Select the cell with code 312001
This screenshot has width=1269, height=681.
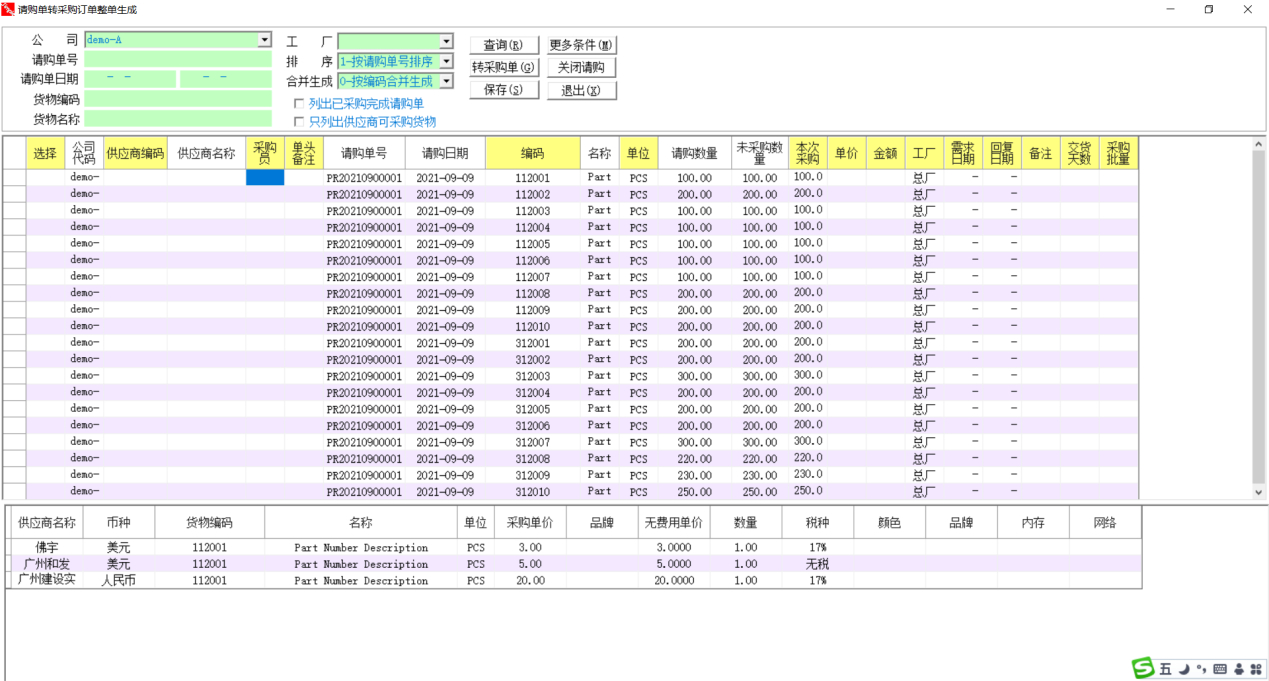click(x=533, y=343)
